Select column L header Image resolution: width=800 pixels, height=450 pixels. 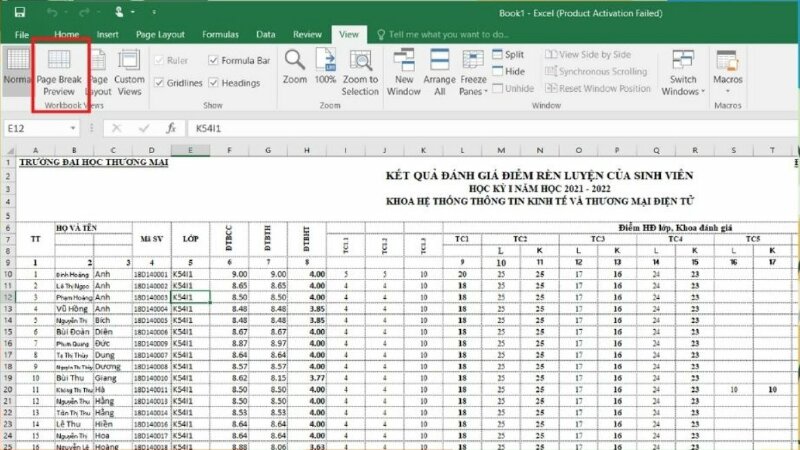click(x=462, y=151)
